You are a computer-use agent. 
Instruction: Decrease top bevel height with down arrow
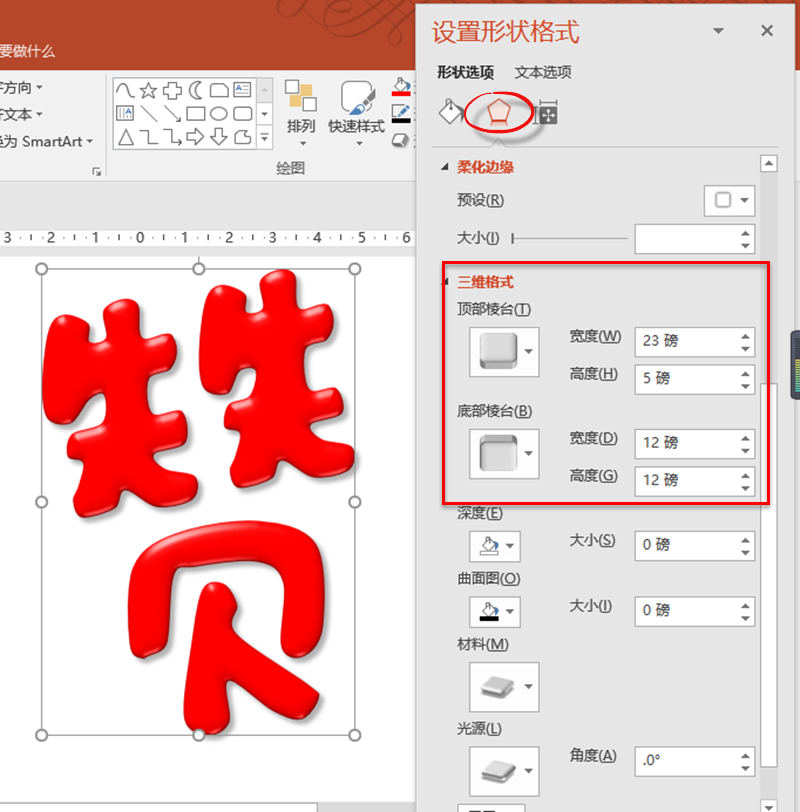(745, 386)
